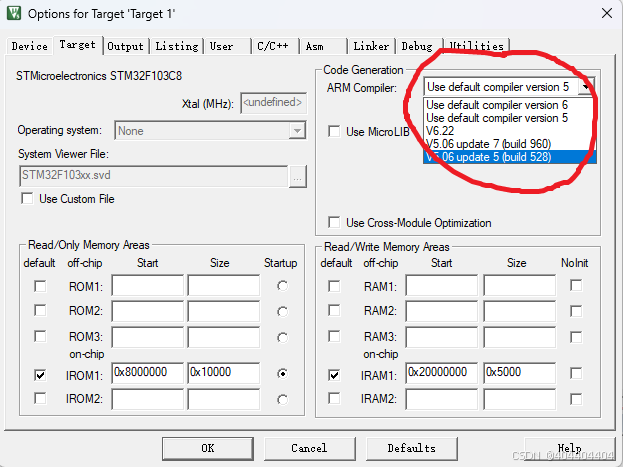Click the ROM1 Size field
The width and height of the screenshot is (623, 467).
[x=224, y=285]
